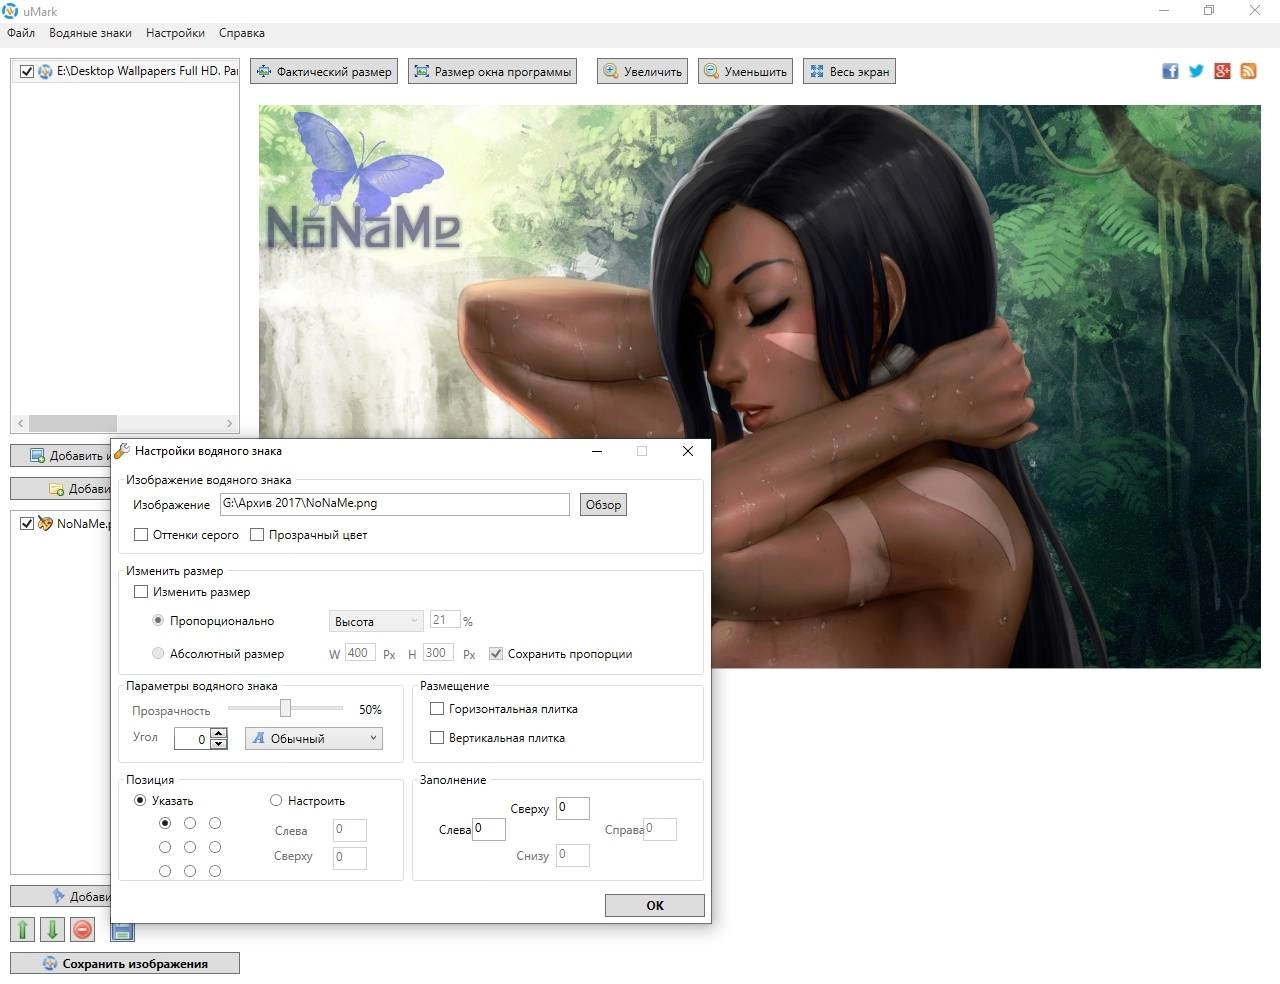1280x984 pixels.
Task: Click the Слева padding field
Action: point(488,829)
